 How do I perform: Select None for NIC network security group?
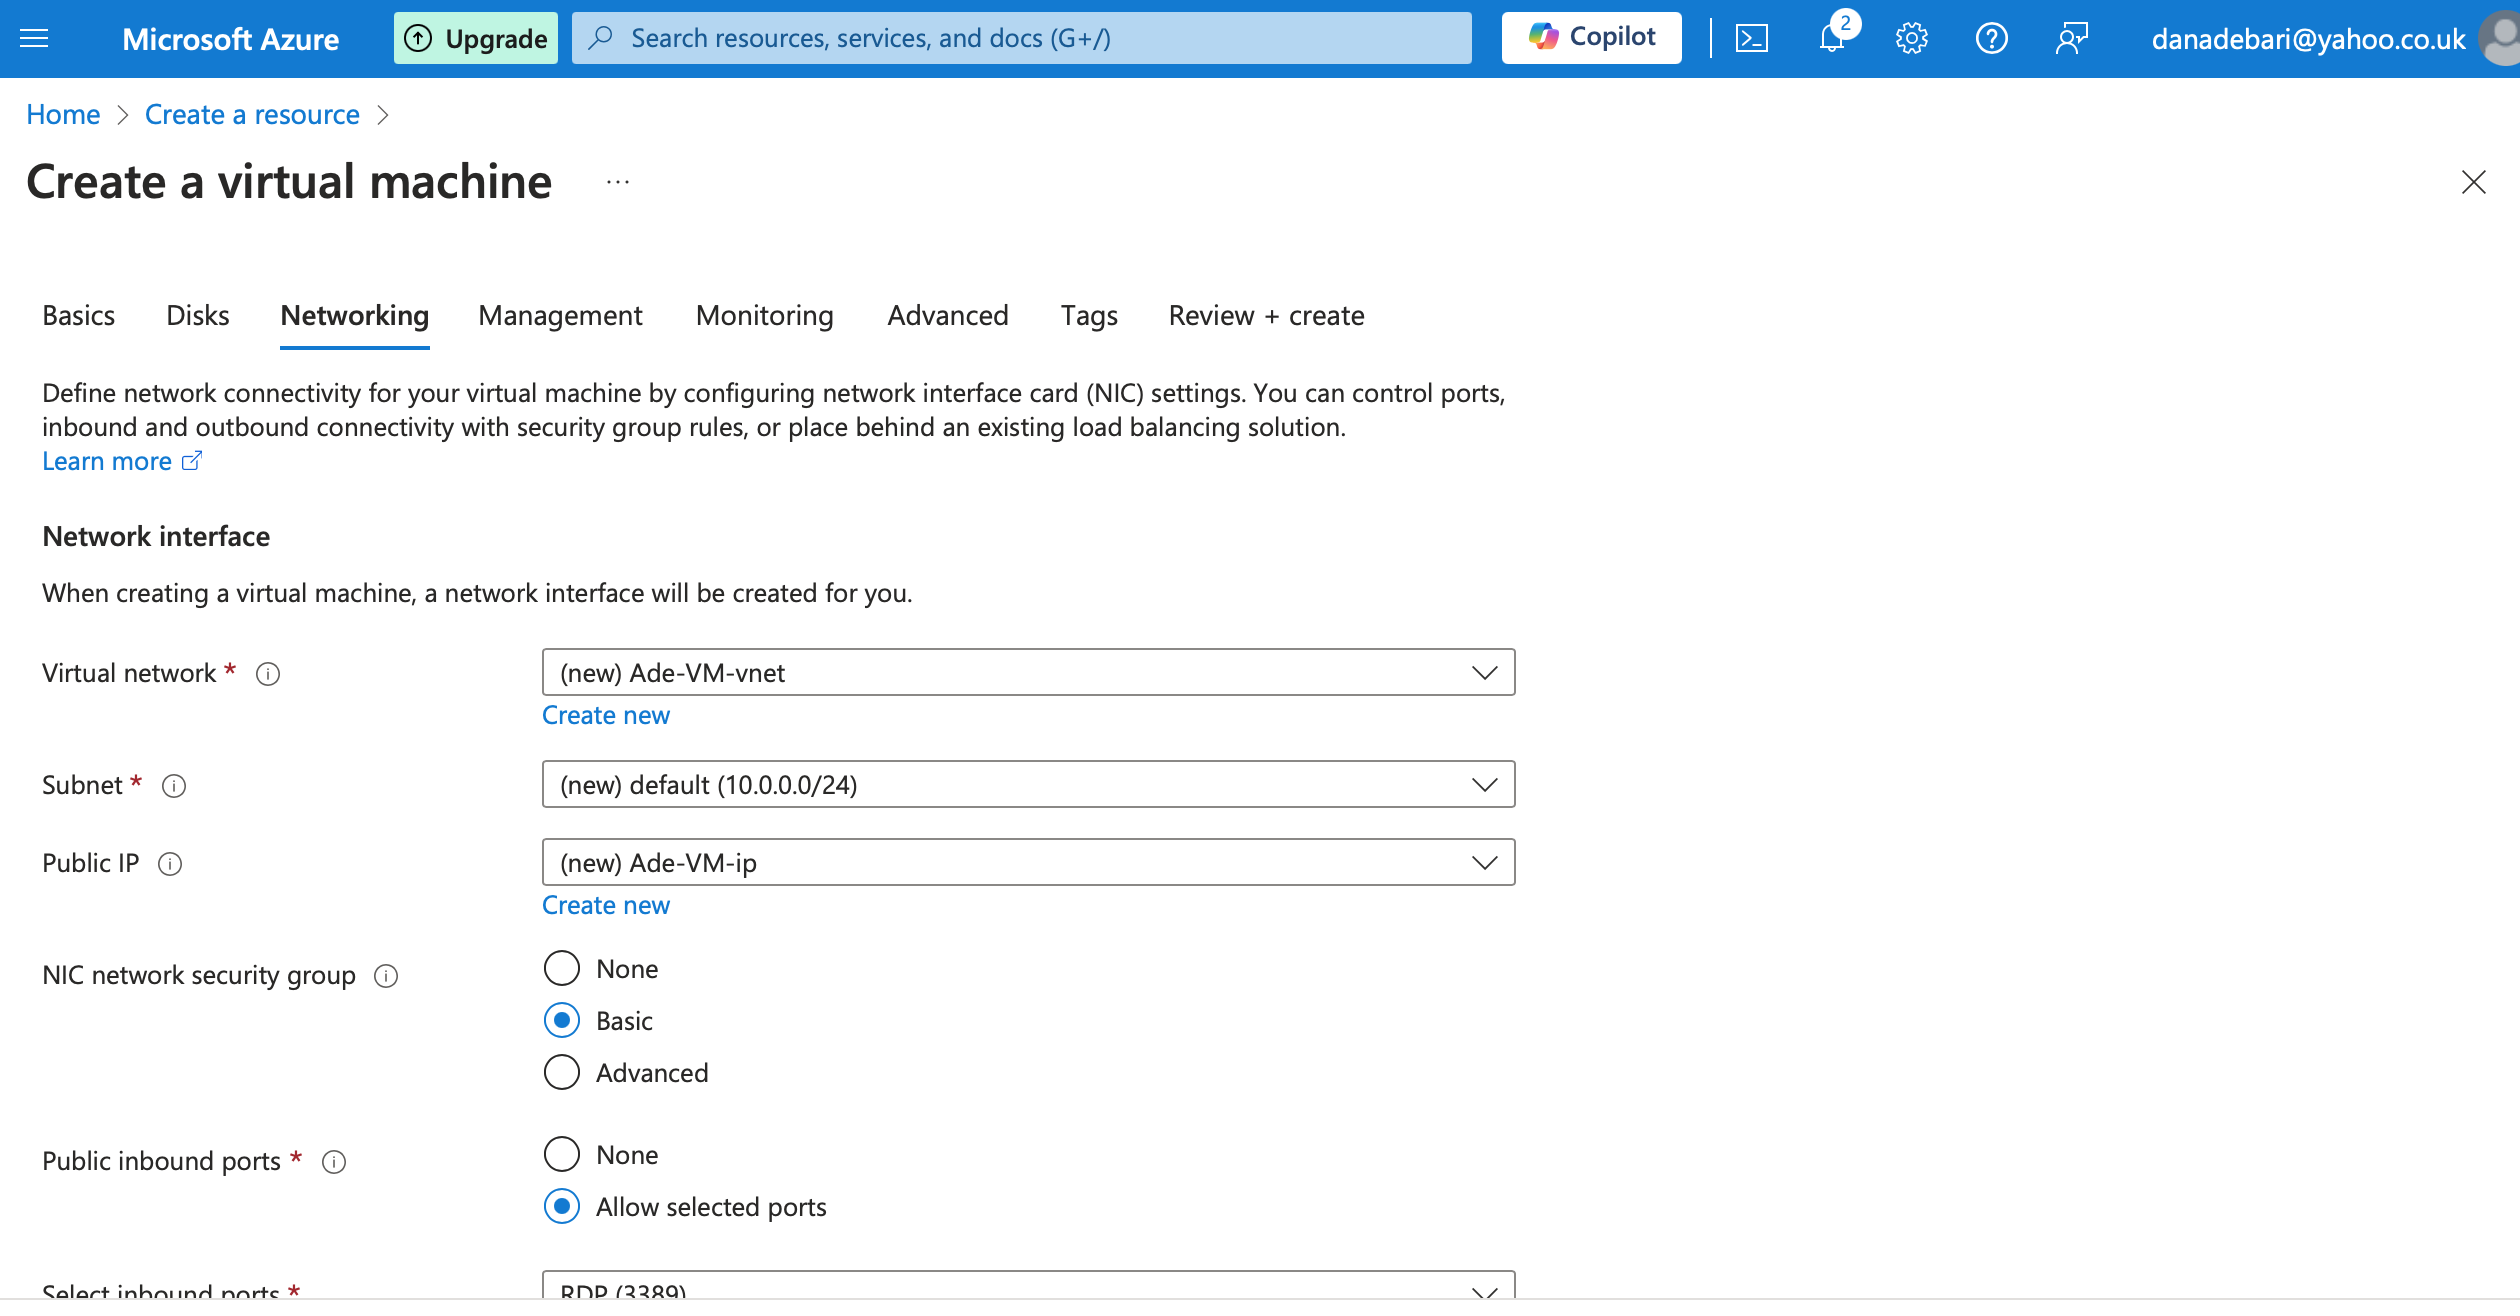point(562,968)
